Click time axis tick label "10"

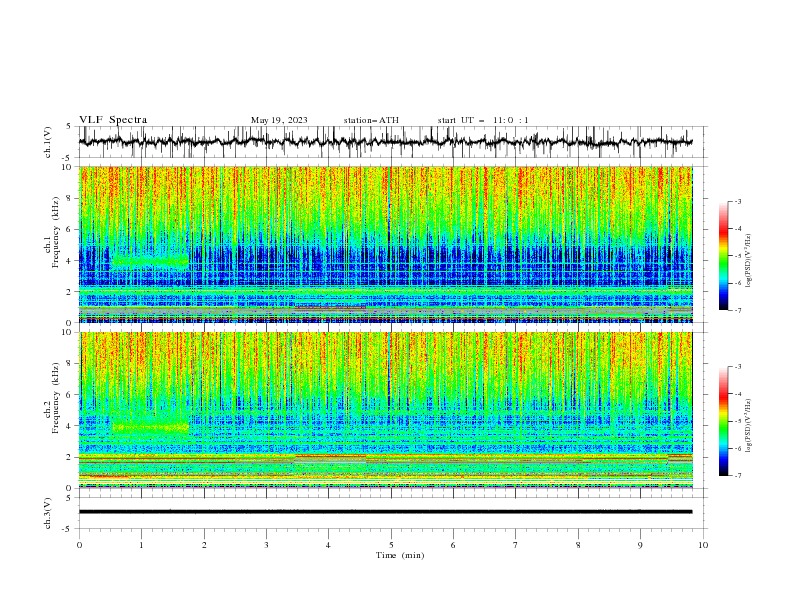[703, 545]
